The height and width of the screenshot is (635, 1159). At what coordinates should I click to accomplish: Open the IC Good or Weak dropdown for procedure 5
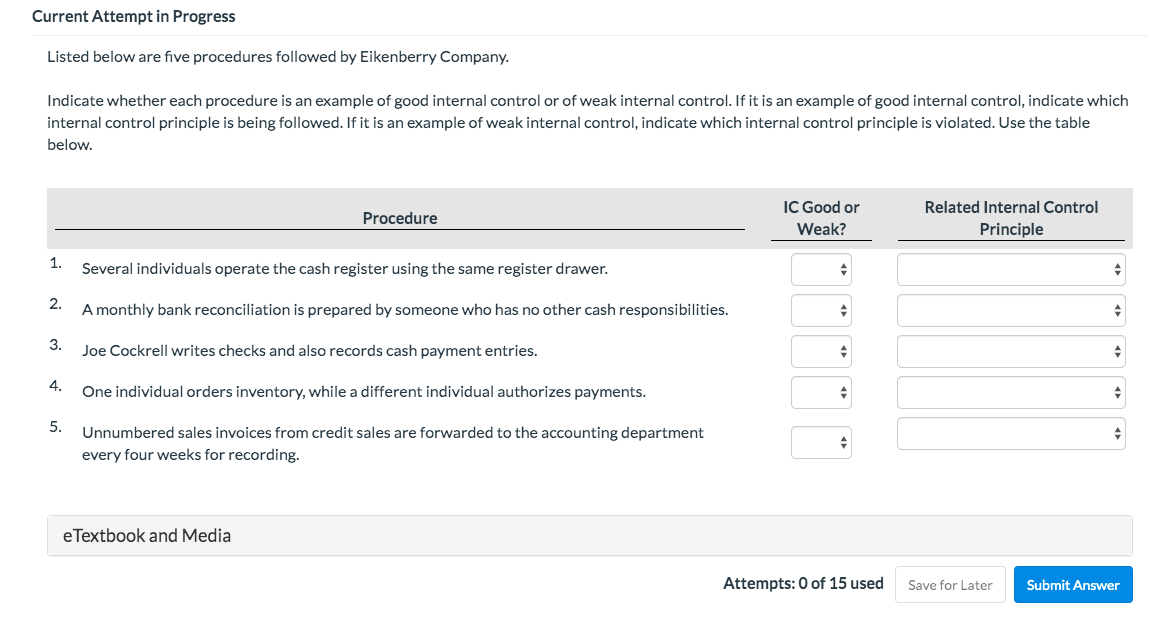pyautogui.click(x=820, y=442)
